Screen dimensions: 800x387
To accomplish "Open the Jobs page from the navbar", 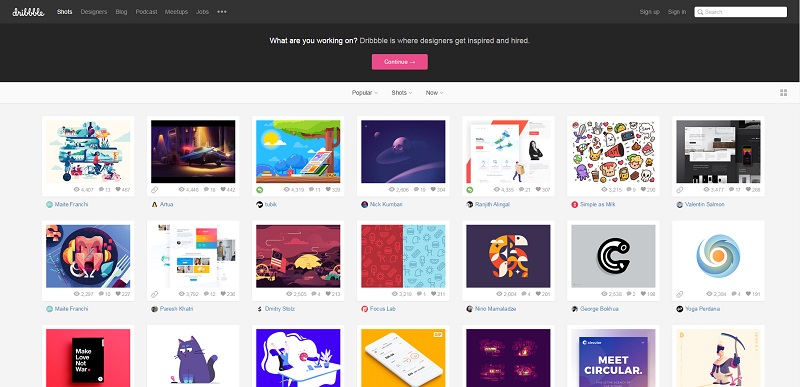I will pyautogui.click(x=203, y=12).
